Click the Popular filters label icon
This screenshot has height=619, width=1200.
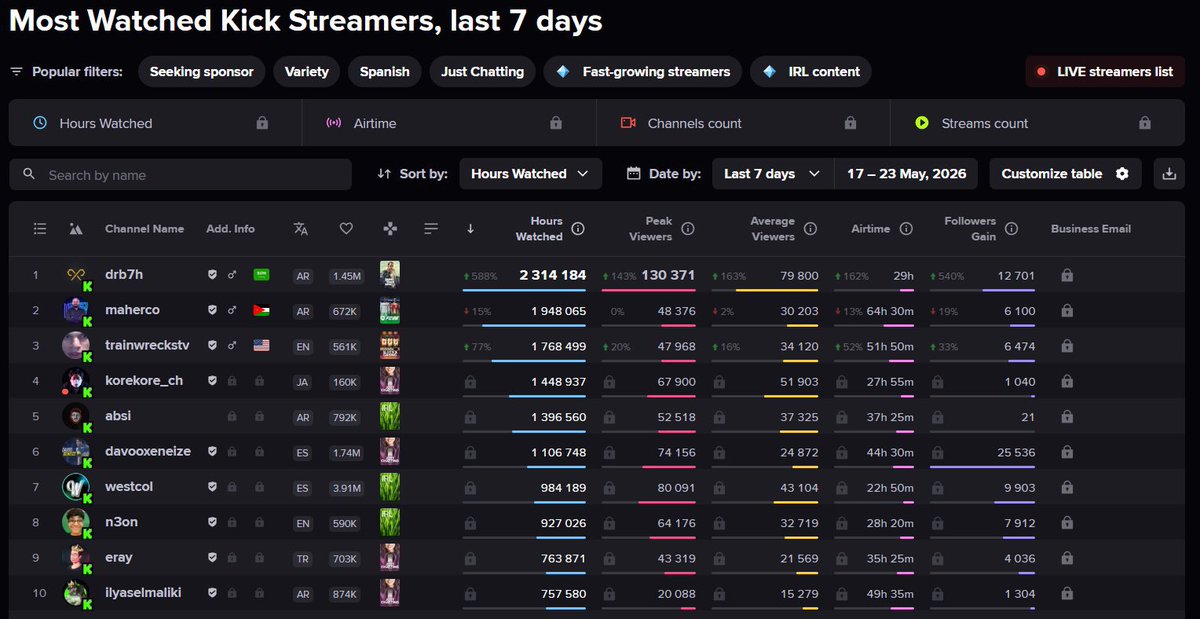[x=16, y=72]
